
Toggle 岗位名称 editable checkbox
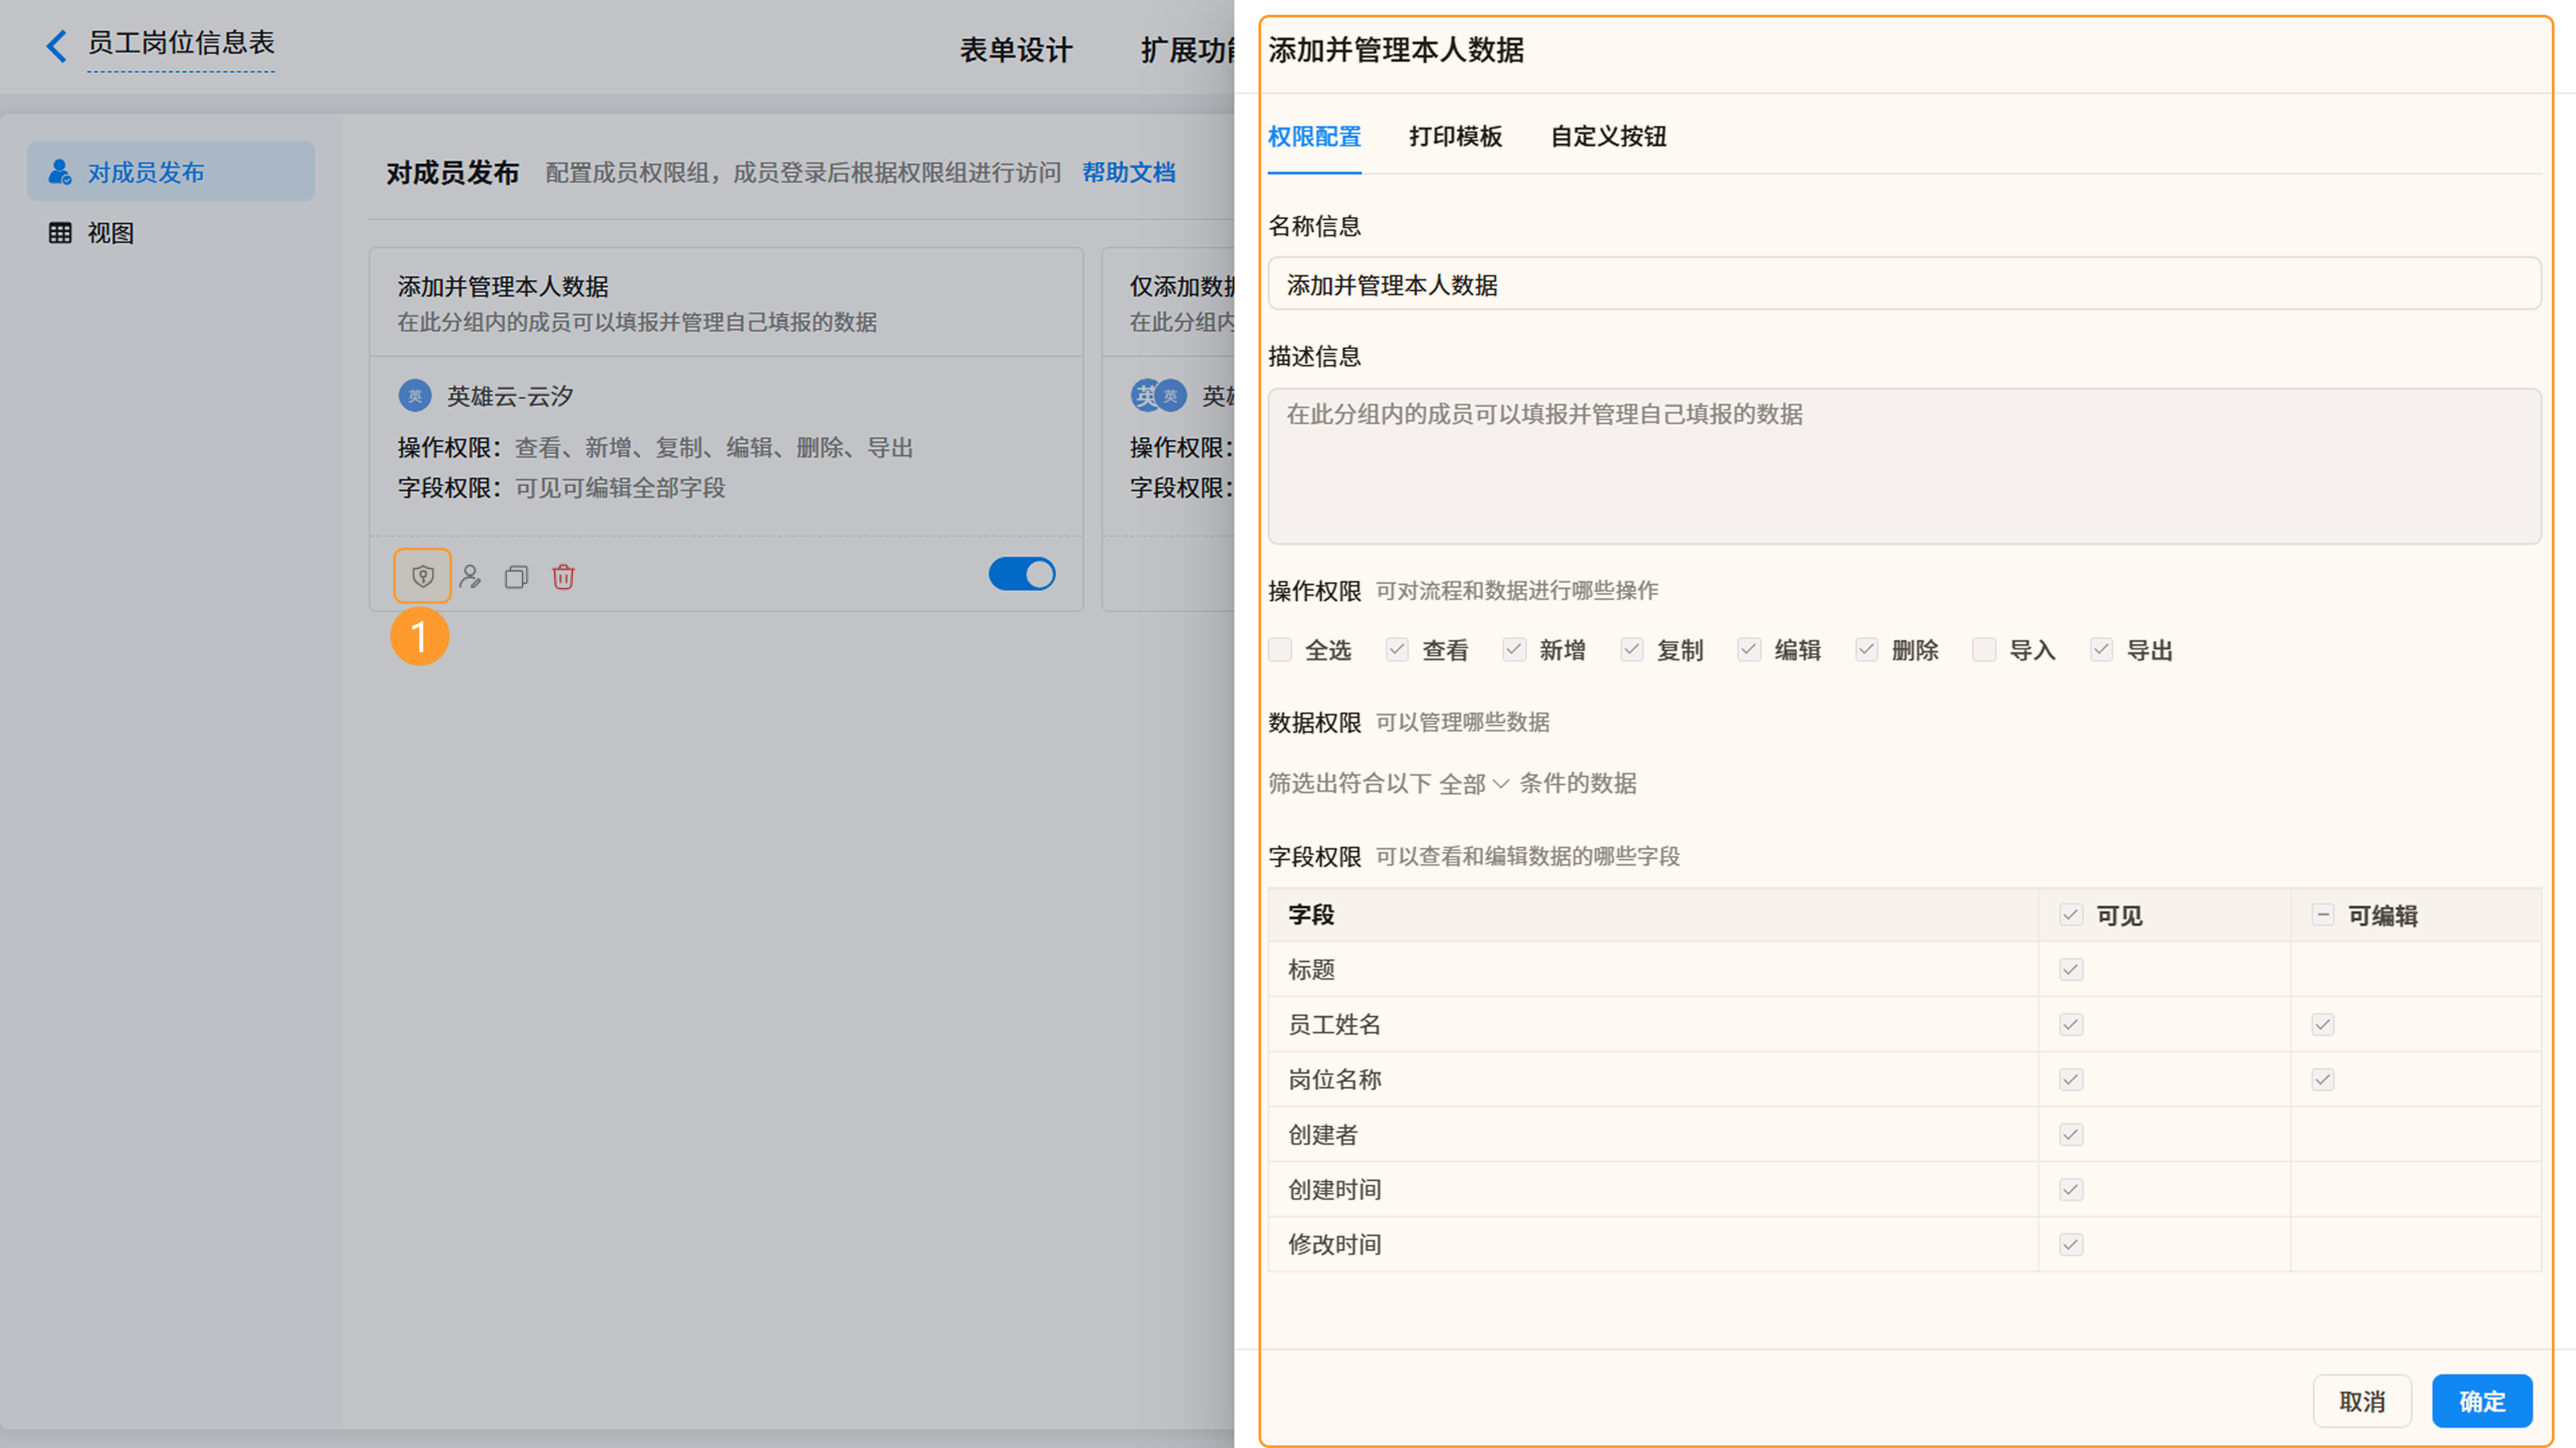[x=2323, y=1080]
